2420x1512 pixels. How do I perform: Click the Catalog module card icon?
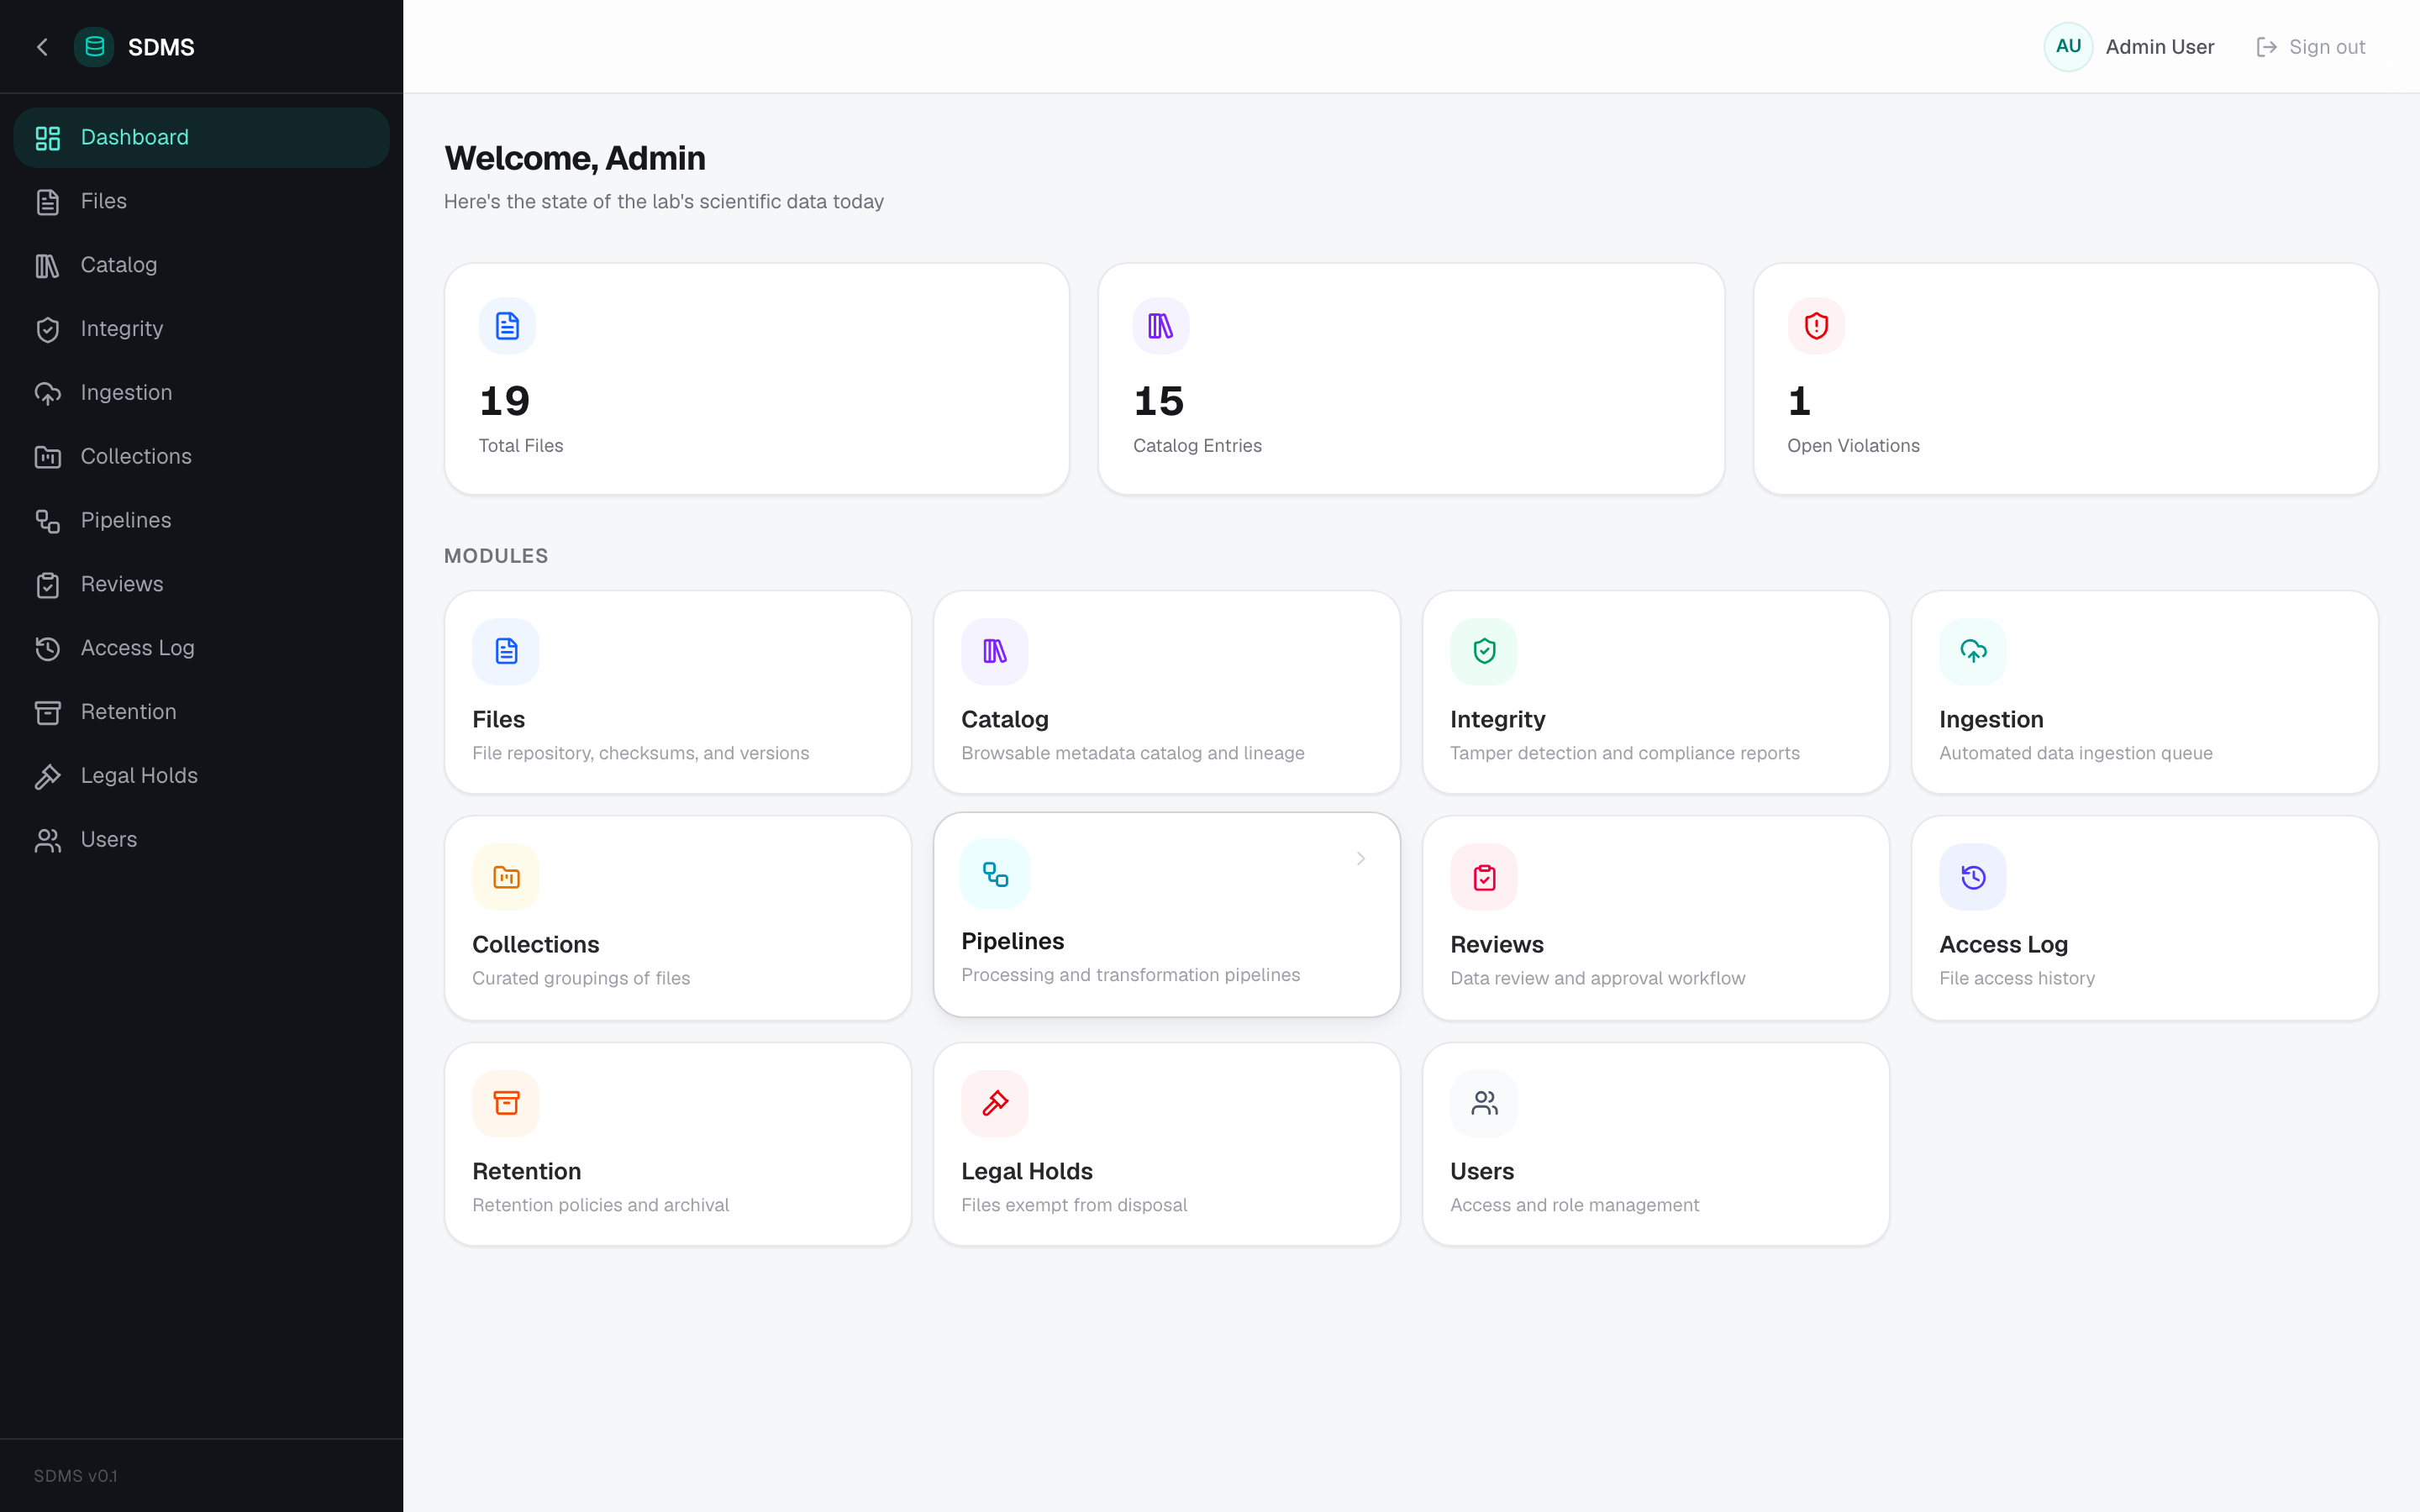pyautogui.click(x=995, y=652)
